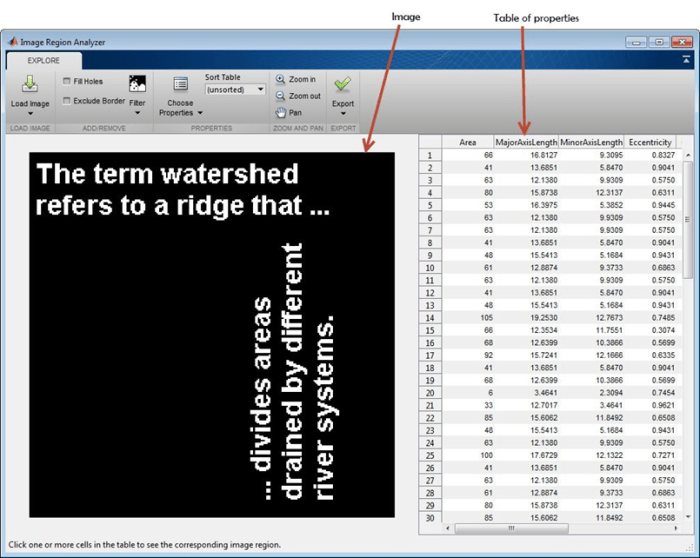The width and height of the screenshot is (700, 558).
Task: Toggle the Exclude Border checkbox
Action: point(67,101)
